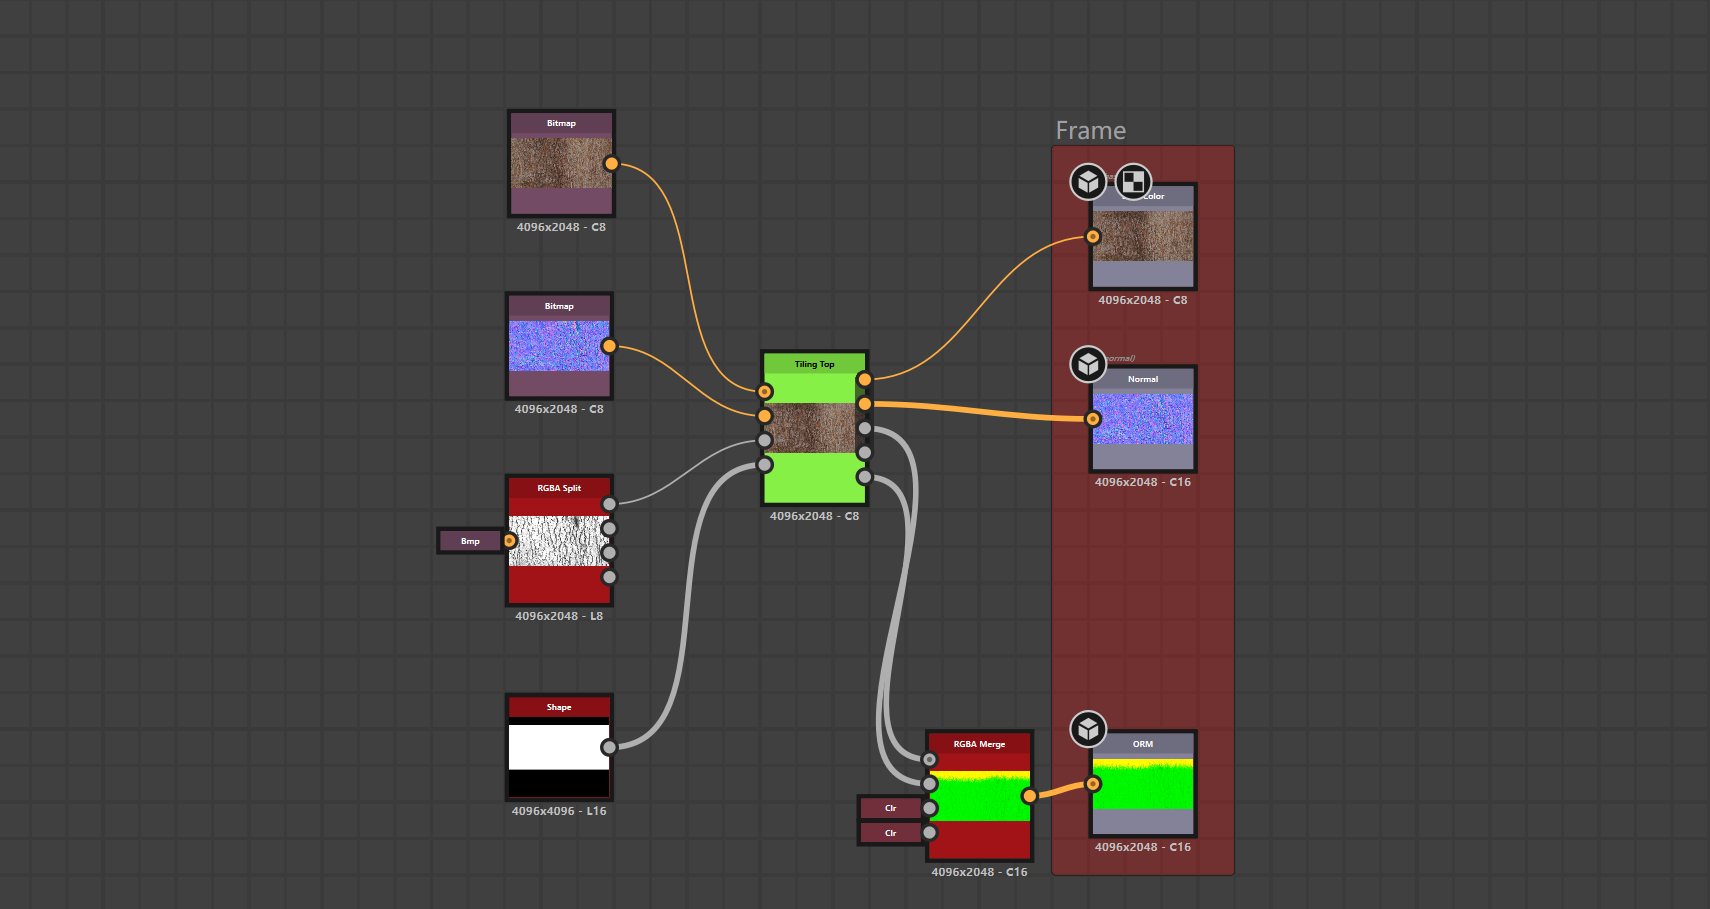Click the 4096x4096 - L16 label under Shape
Viewport: 1710px width, 909px height.
[x=559, y=811]
